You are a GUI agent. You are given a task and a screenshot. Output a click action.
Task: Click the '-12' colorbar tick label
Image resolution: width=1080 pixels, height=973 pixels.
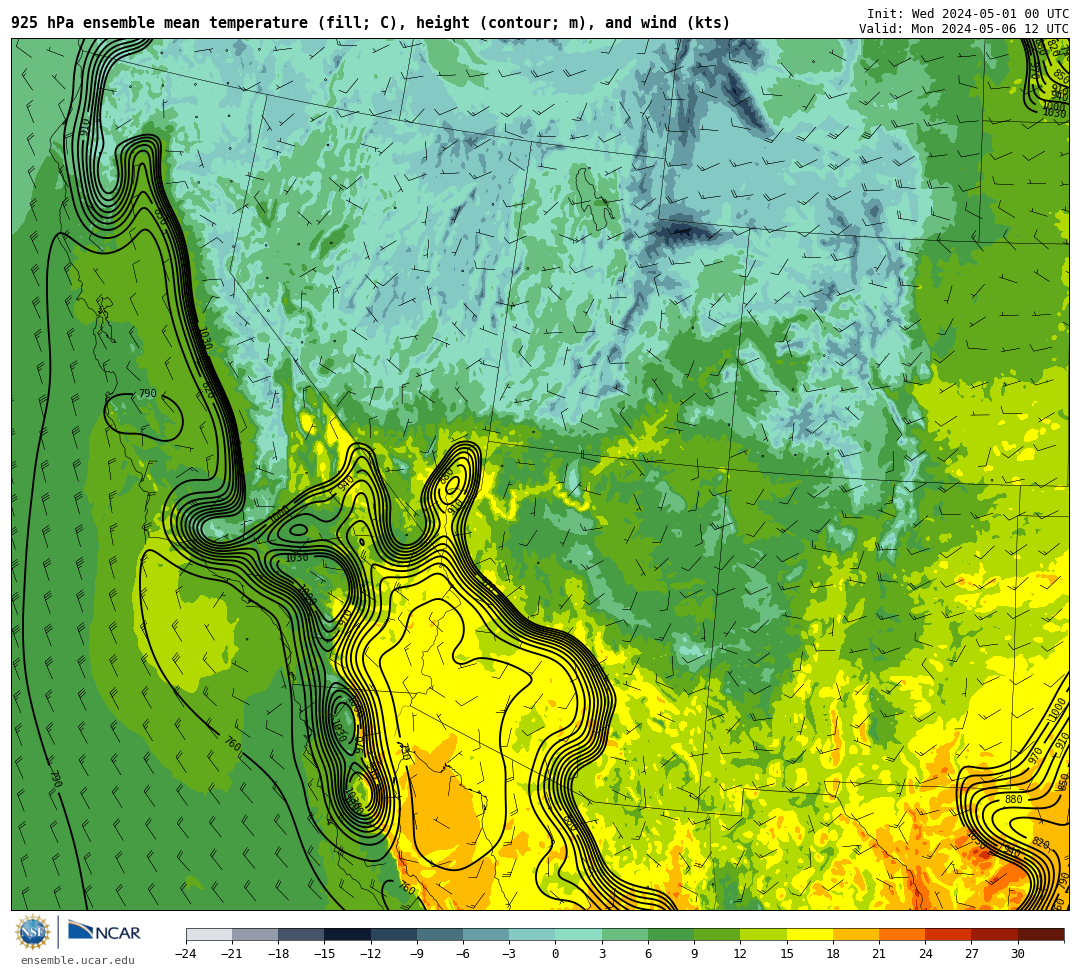coord(371,954)
